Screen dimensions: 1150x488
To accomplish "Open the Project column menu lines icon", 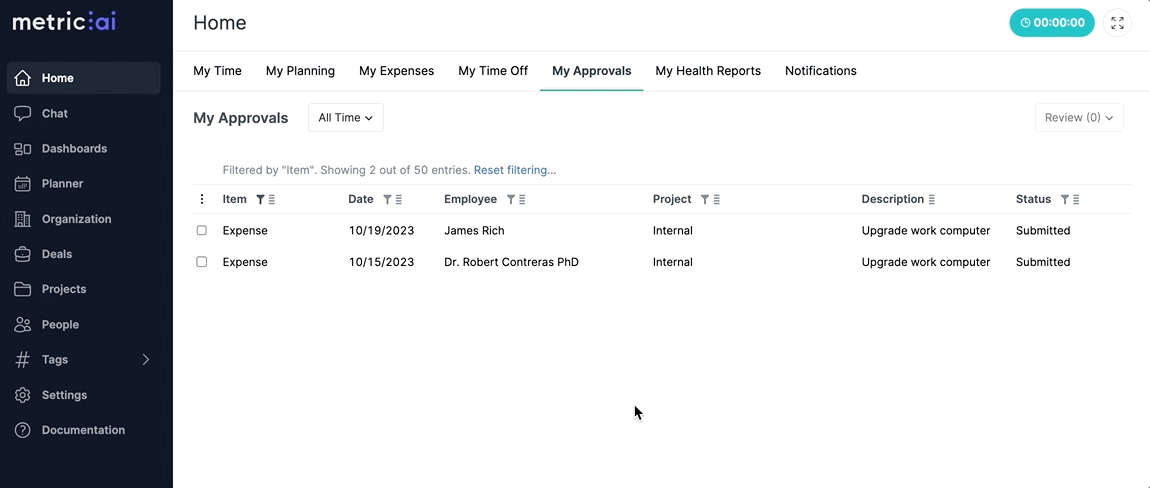I will [717, 200].
